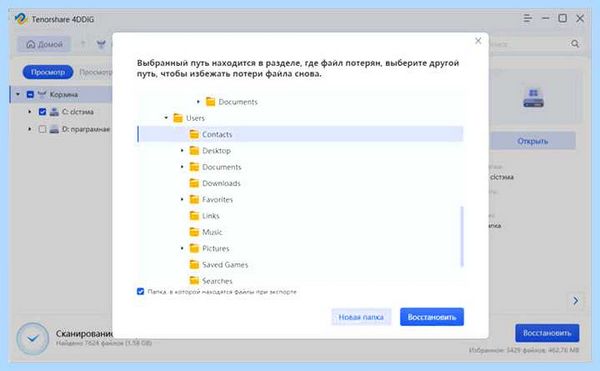The width and height of the screenshot is (600, 371).
Task: Expand the Documents node under Users
Action: pos(182,167)
